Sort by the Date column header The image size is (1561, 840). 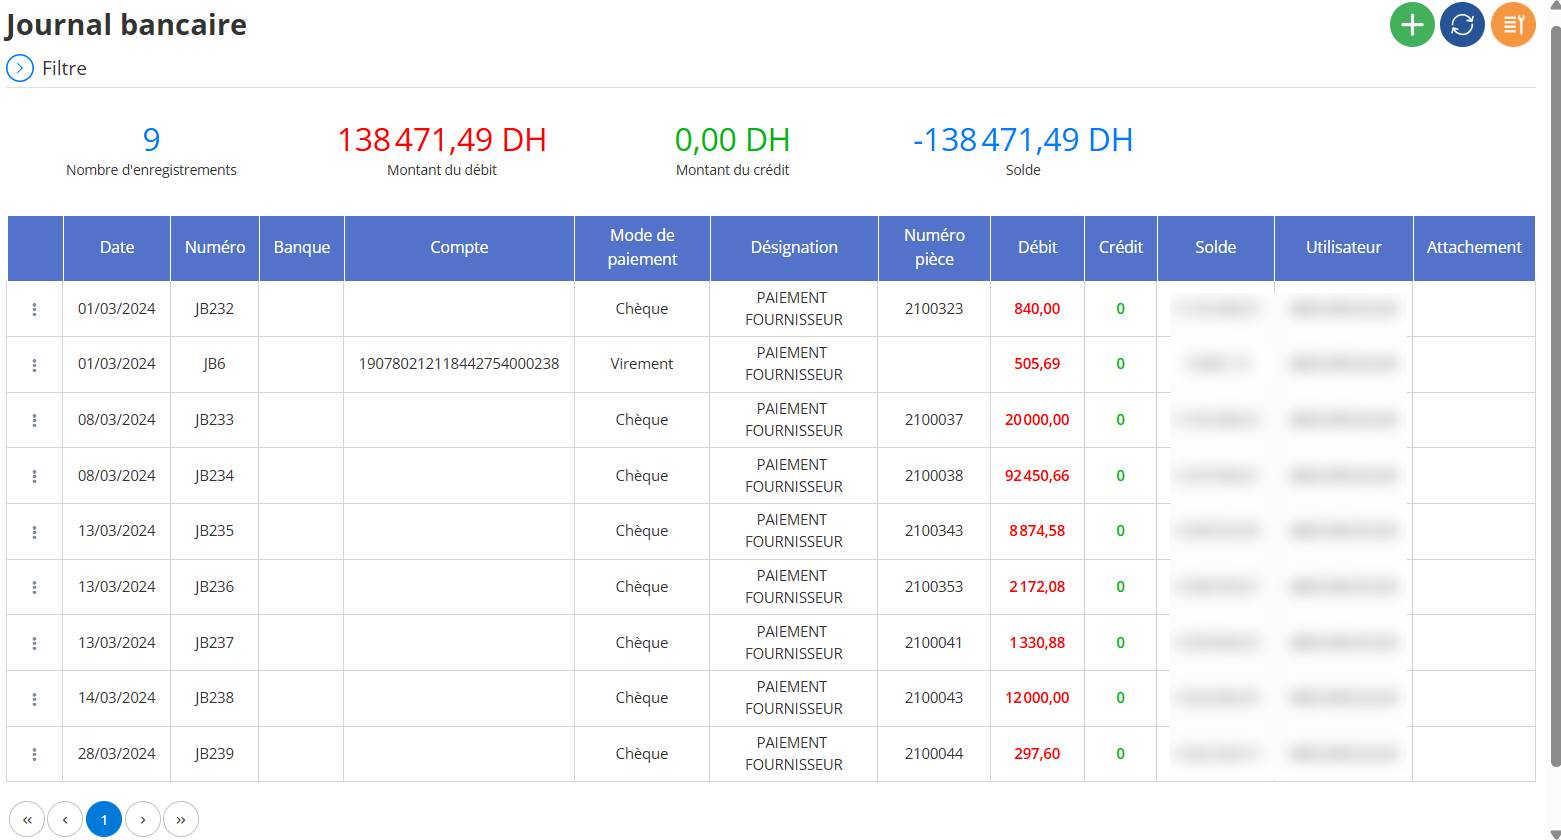(x=117, y=247)
